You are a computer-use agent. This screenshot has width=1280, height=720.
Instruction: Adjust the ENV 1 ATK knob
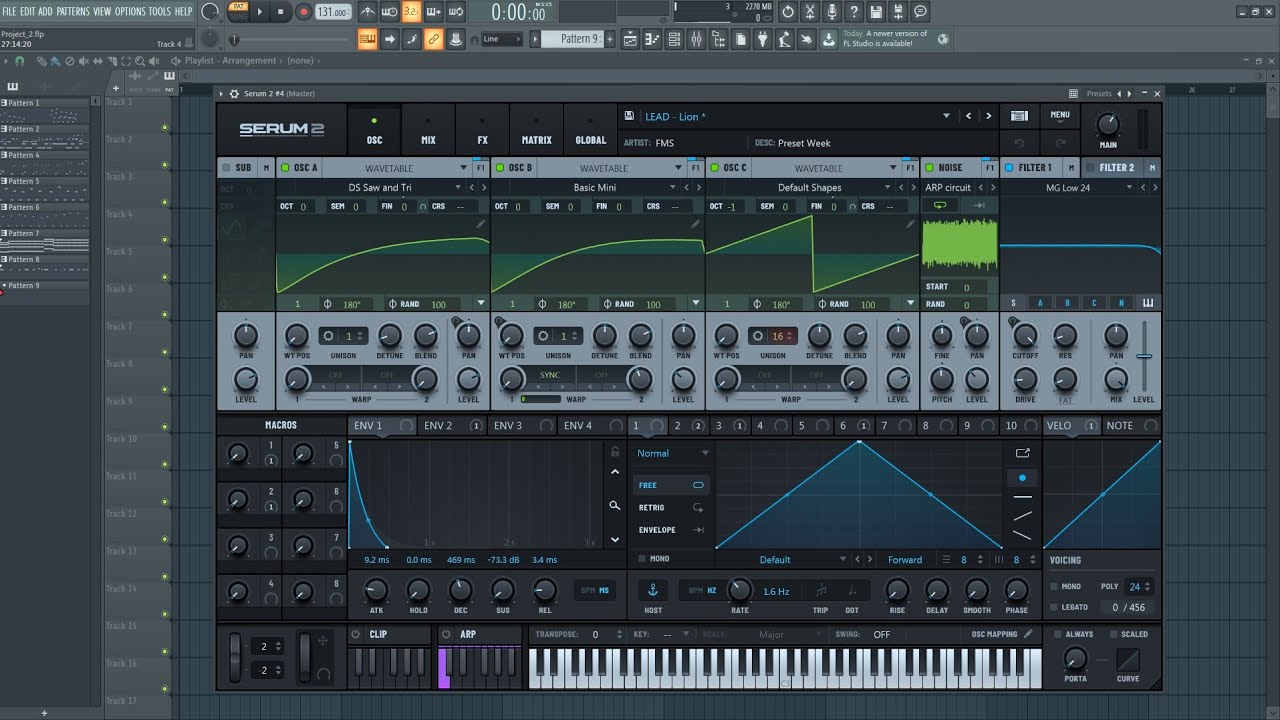[376, 590]
